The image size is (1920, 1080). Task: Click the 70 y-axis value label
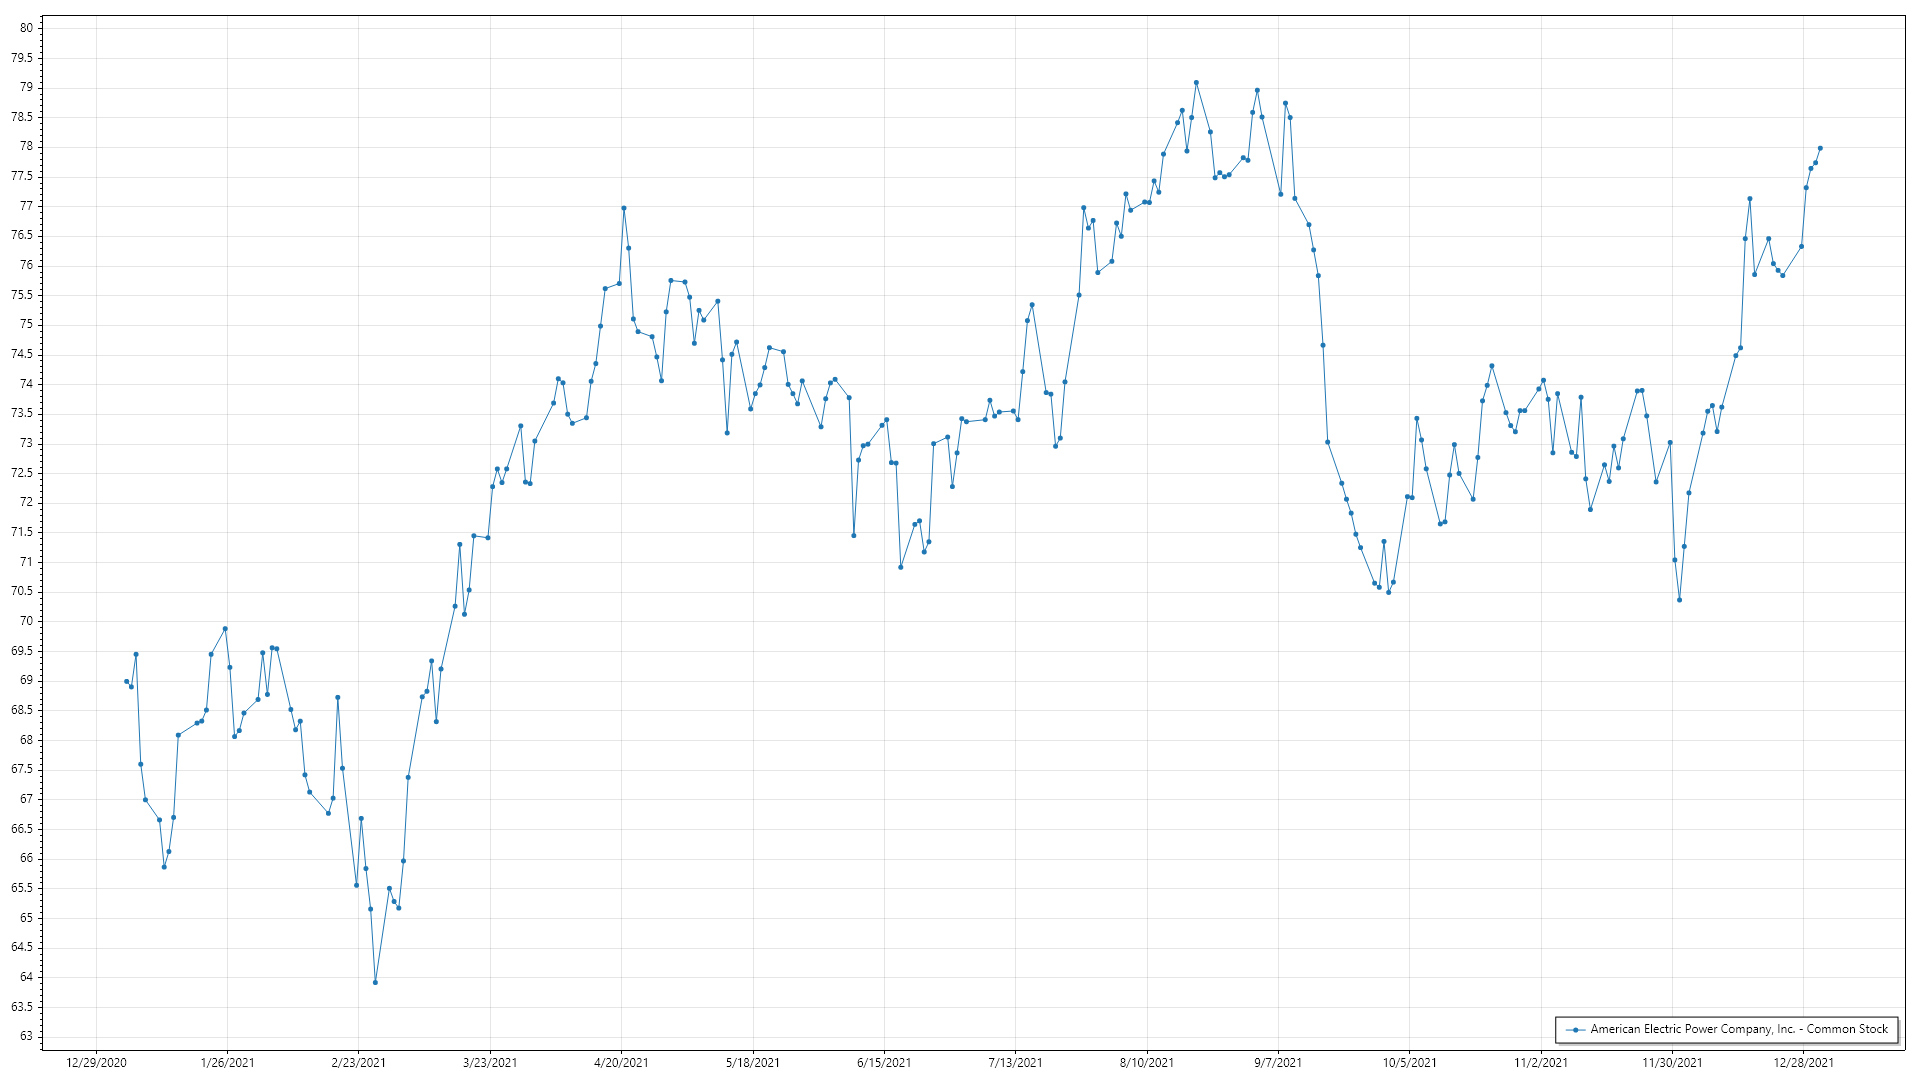point(26,621)
